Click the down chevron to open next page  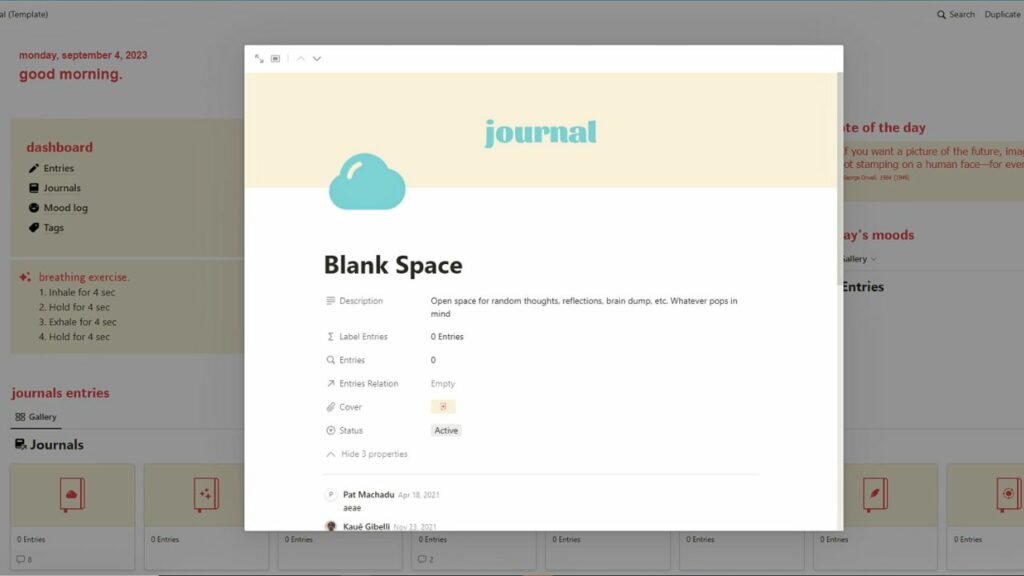point(317,58)
